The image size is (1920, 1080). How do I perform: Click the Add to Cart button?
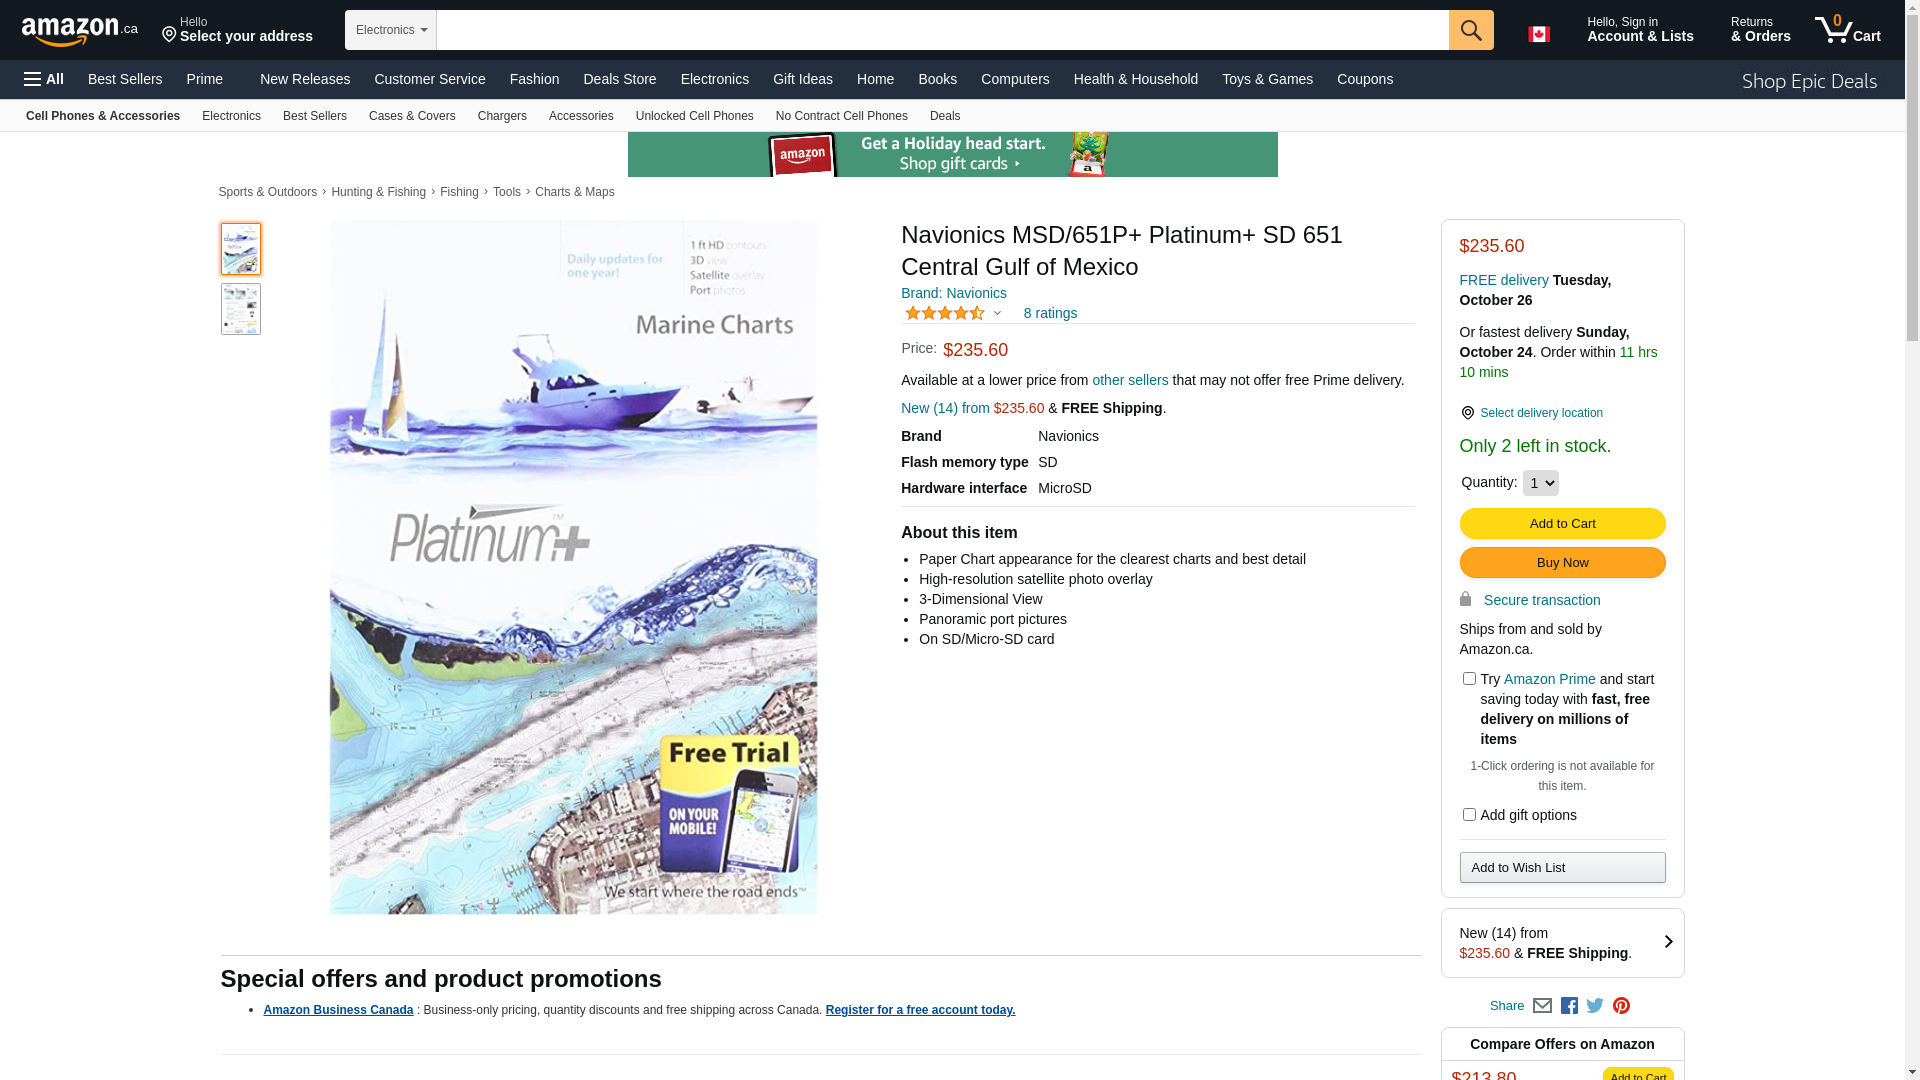click(1562, 524)
